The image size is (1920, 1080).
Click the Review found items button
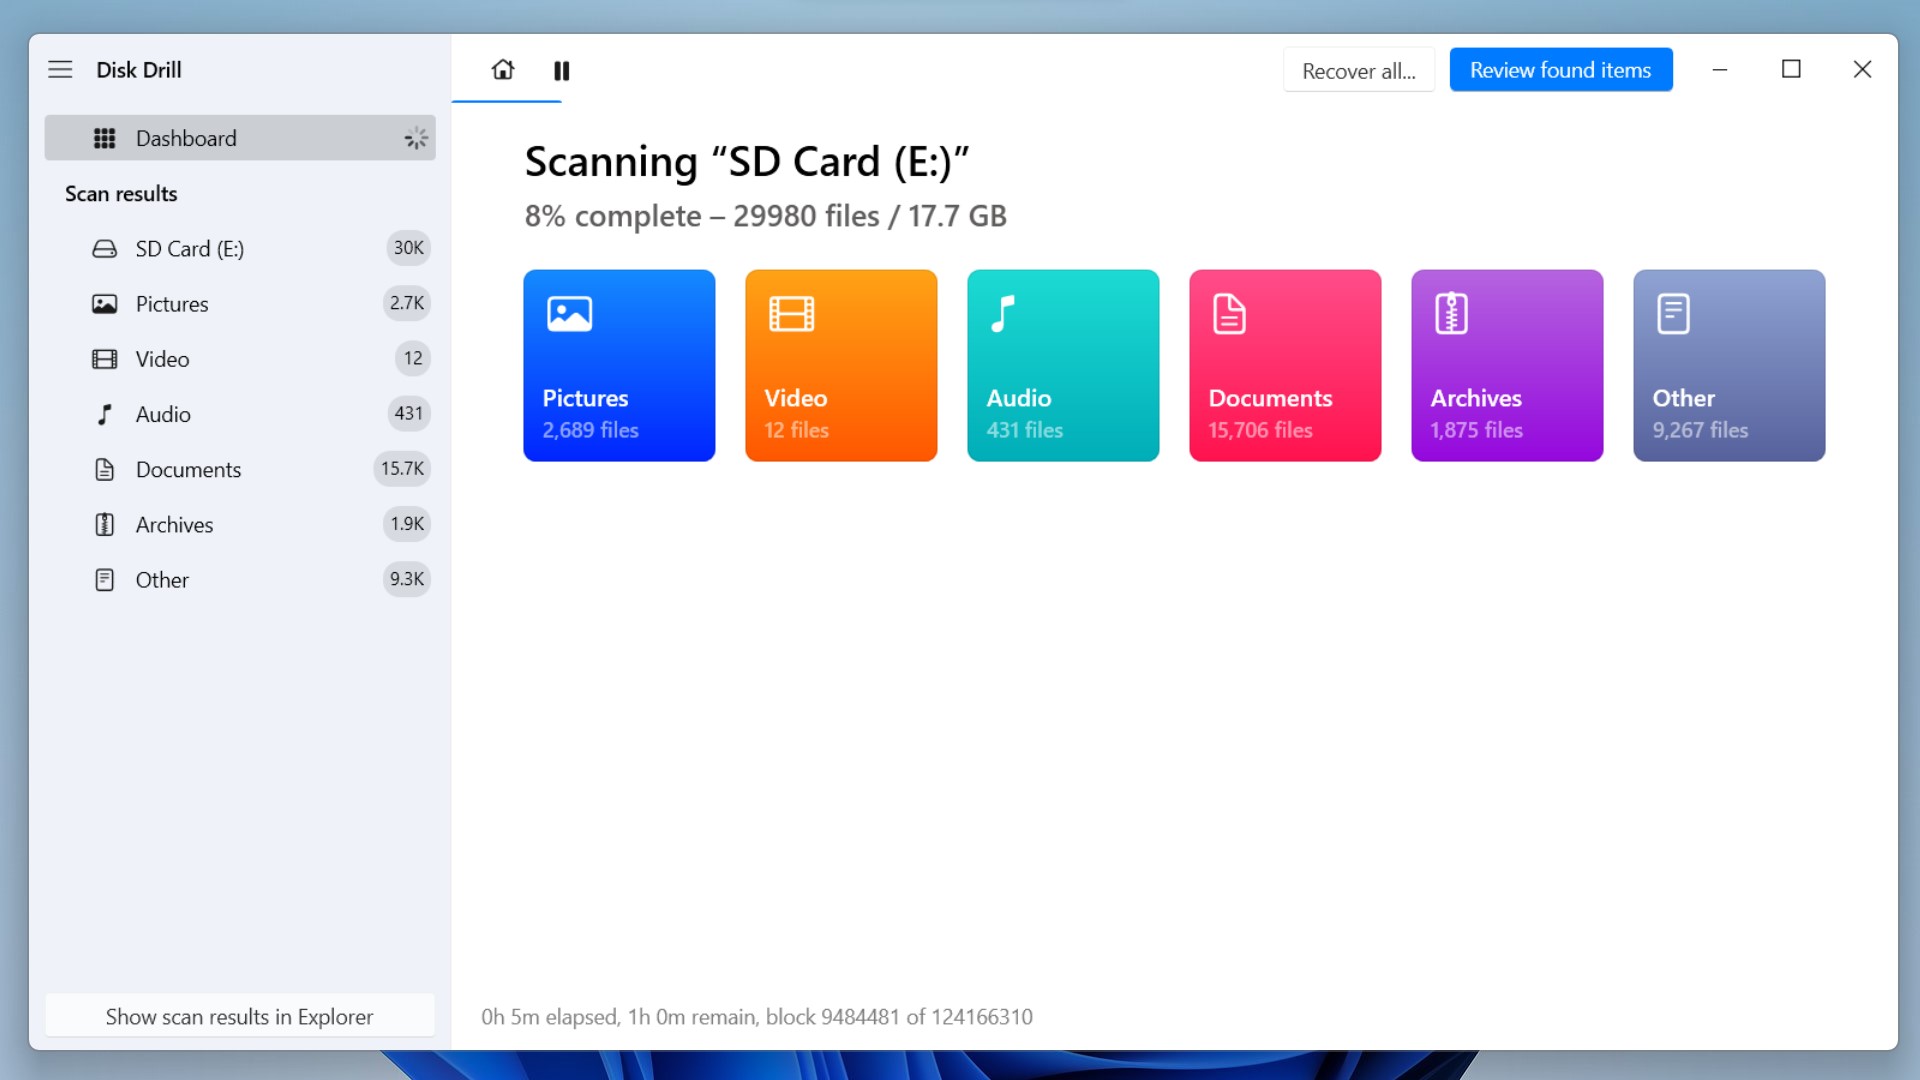1561,70
